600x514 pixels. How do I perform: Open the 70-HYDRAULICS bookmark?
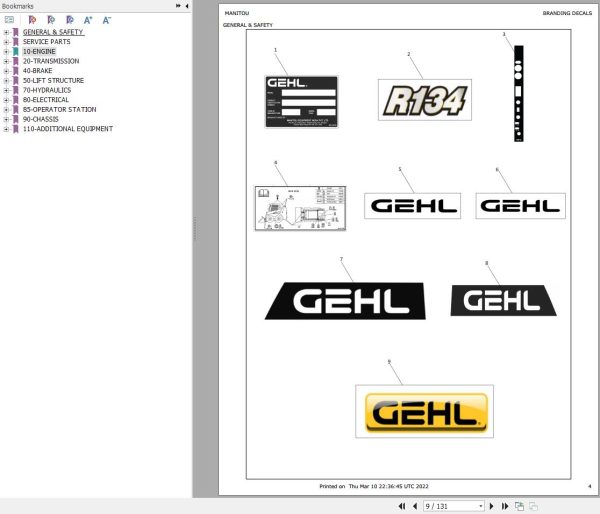pos(47,90)
